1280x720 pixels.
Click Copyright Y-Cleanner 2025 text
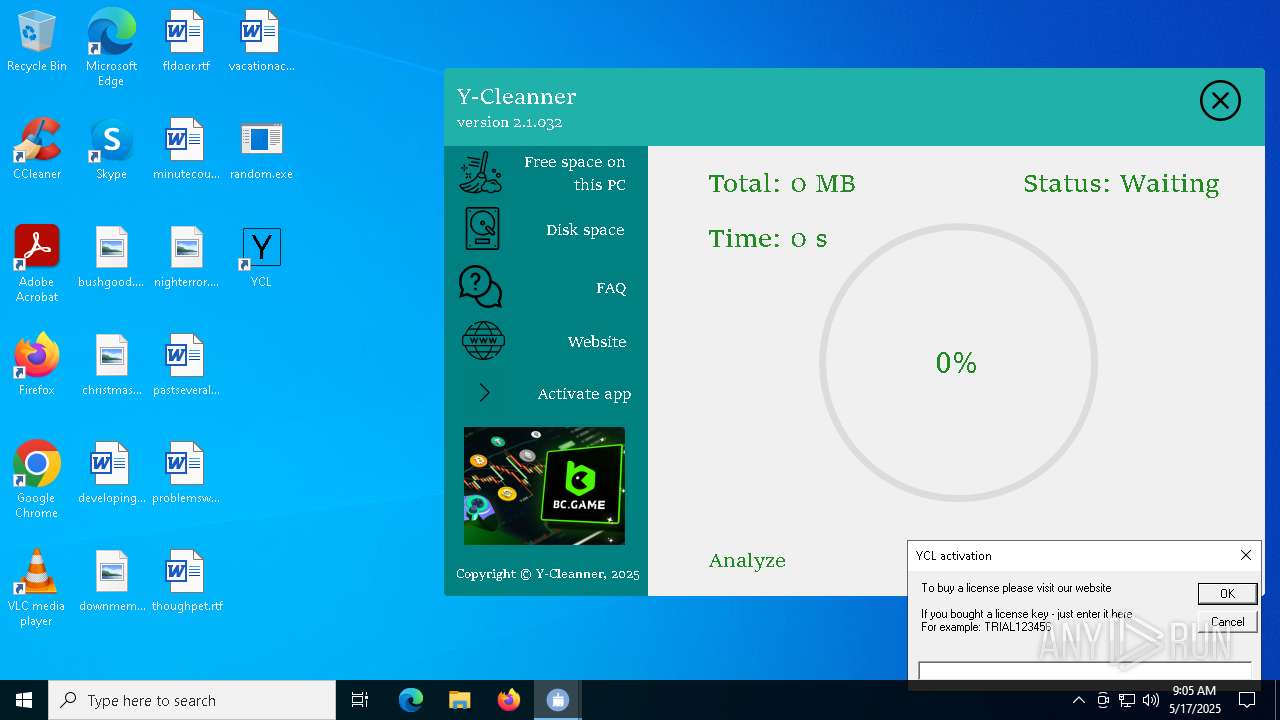(547, 574)
